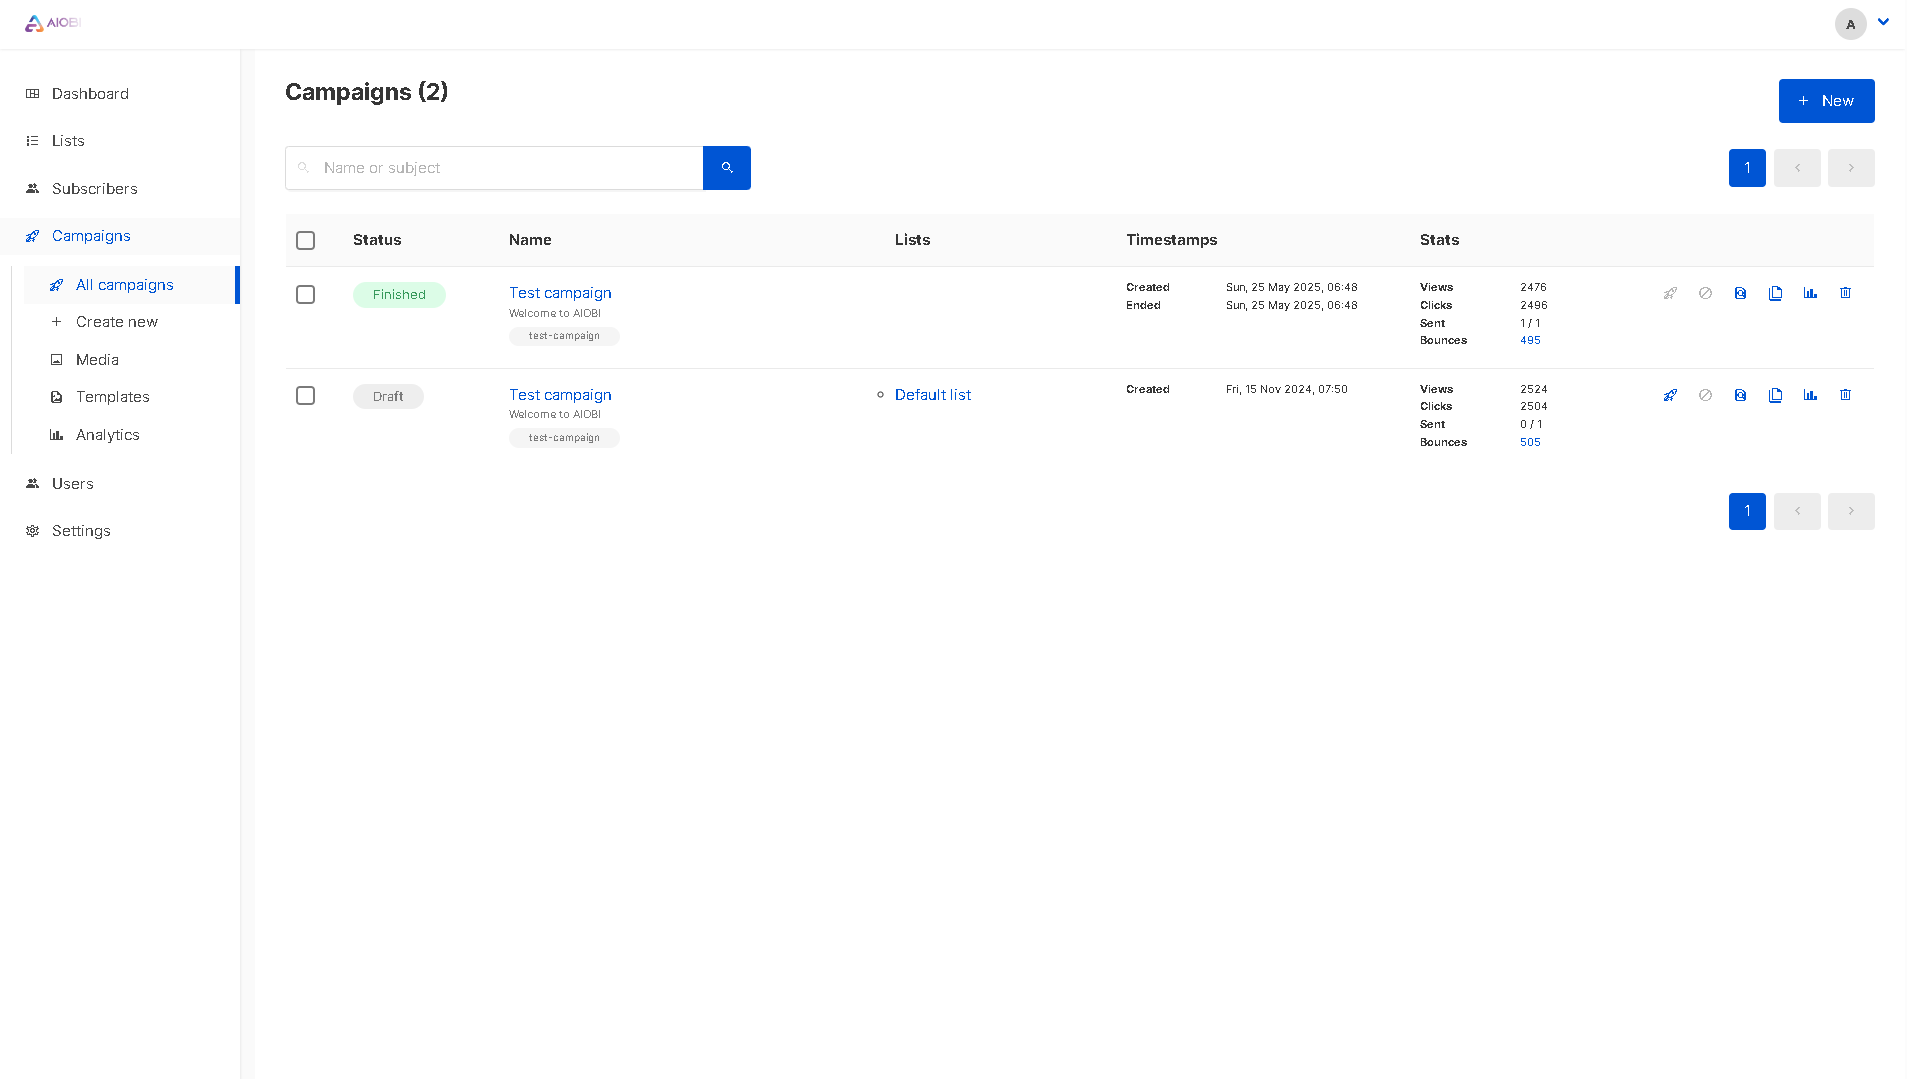Select the Draft campaign's row checkbox
Viewport: 1907px width, 1079px height.
pos(305,395)
